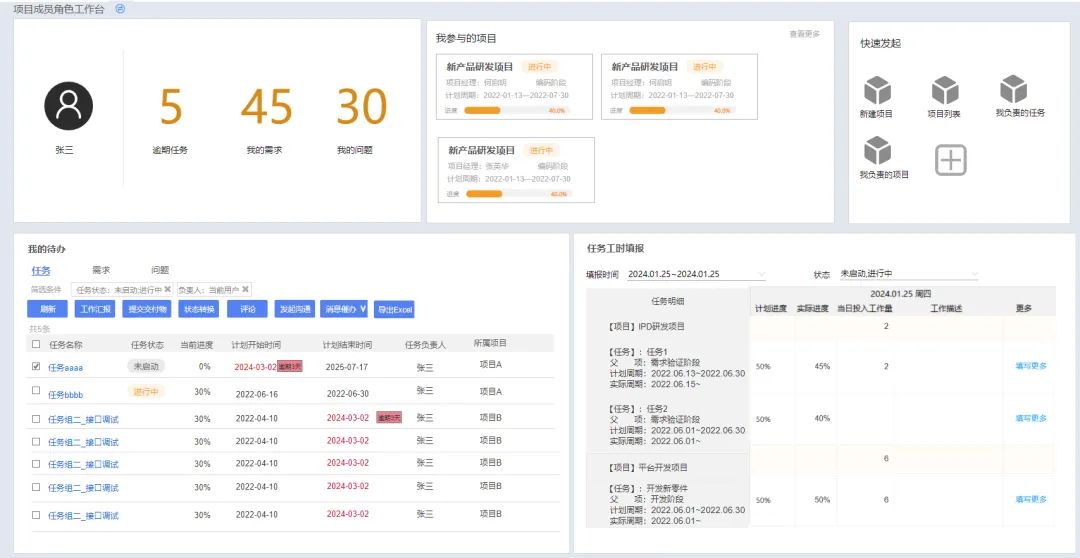This screenshot has width=1080, height=558.
Task: Click progress bar on 张英华's project card
Action: coord(518,194)
